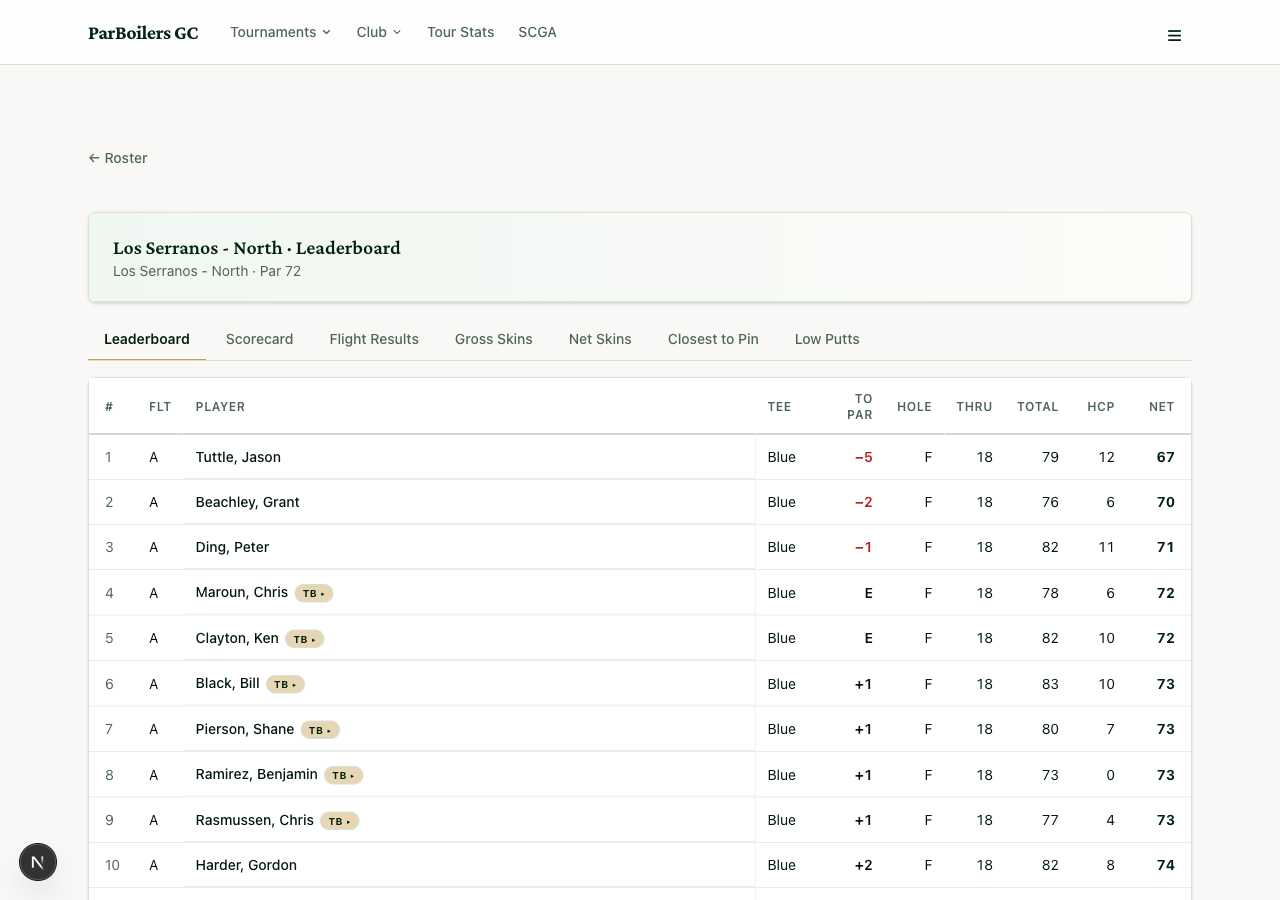Click Tuttle's net score 67
Screen dimensions: 1280x900
[1165, 457]
